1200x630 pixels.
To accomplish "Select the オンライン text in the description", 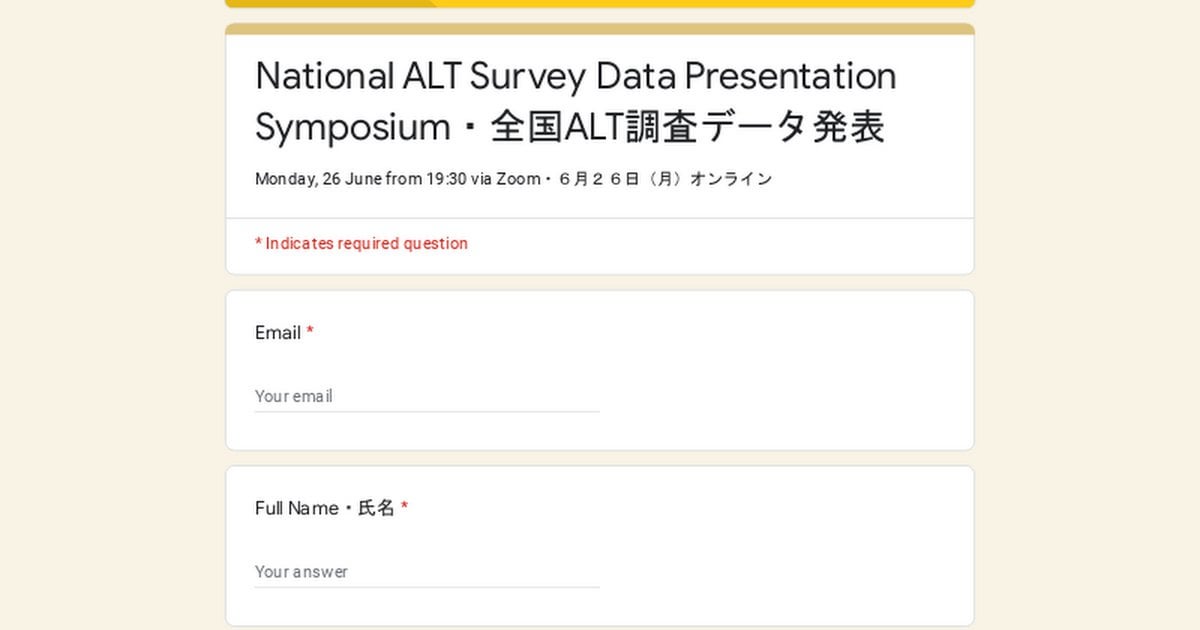I will (732, 179).
